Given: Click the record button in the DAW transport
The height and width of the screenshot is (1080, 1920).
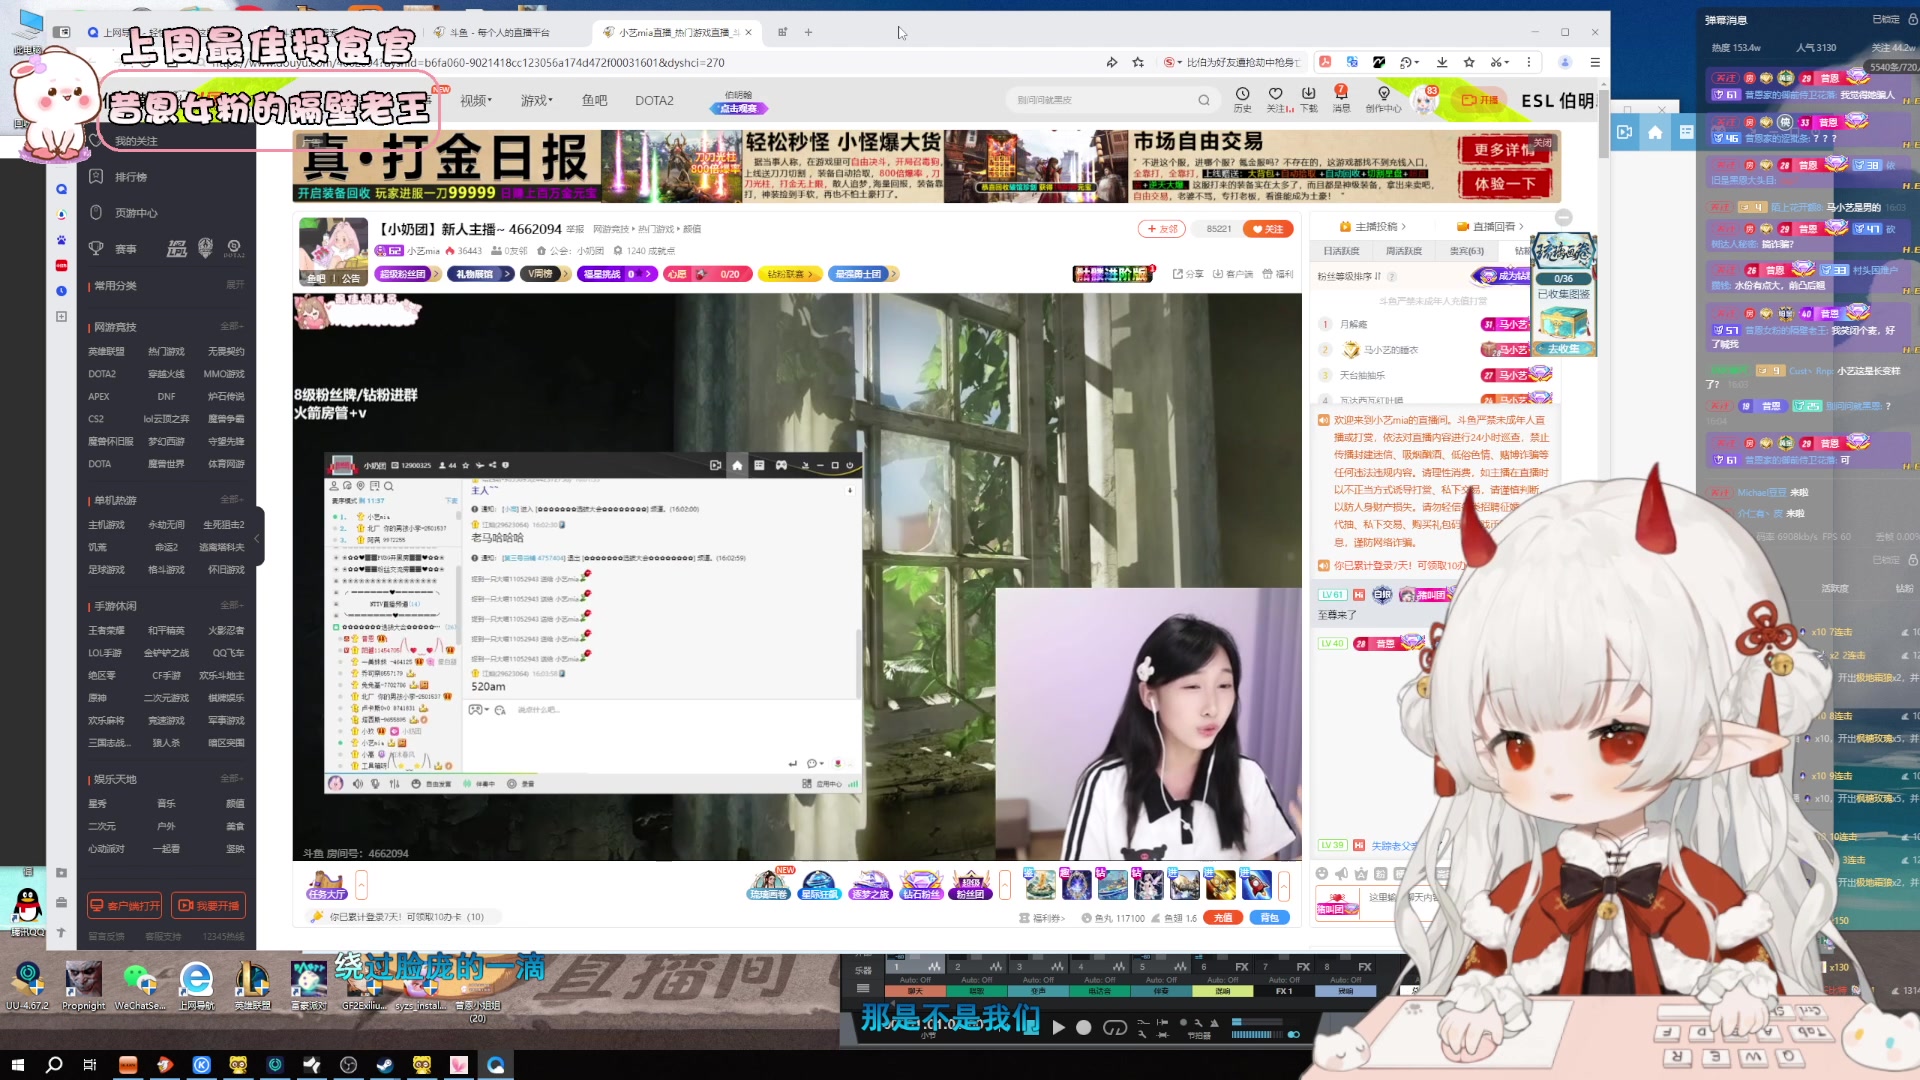Looking at the screenshot, I should (1083, 1027).
